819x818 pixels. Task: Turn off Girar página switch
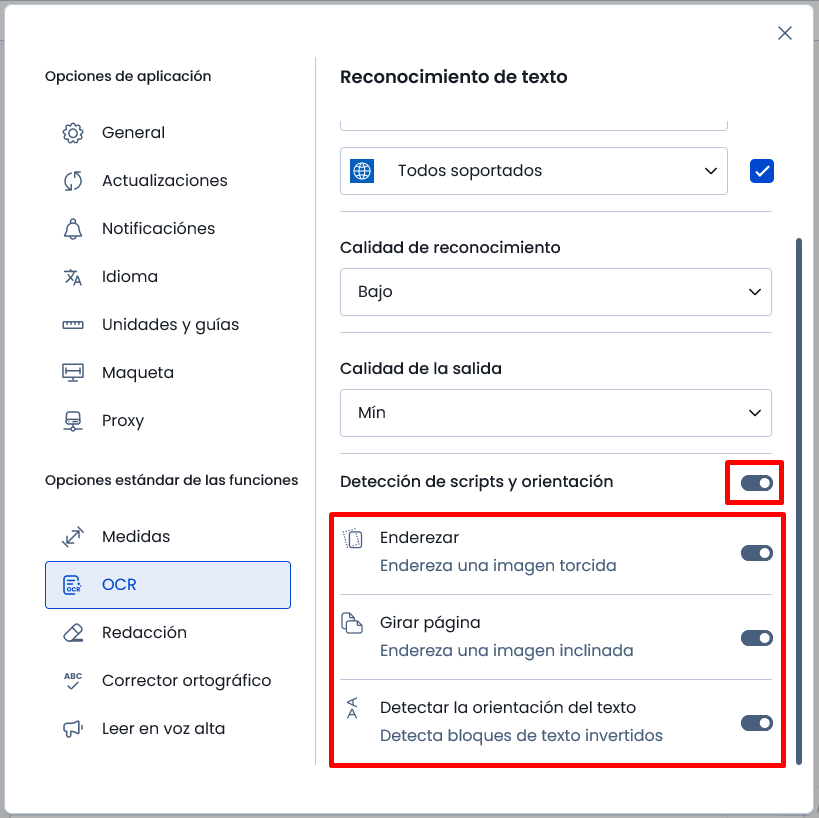(x=756, y=638)
